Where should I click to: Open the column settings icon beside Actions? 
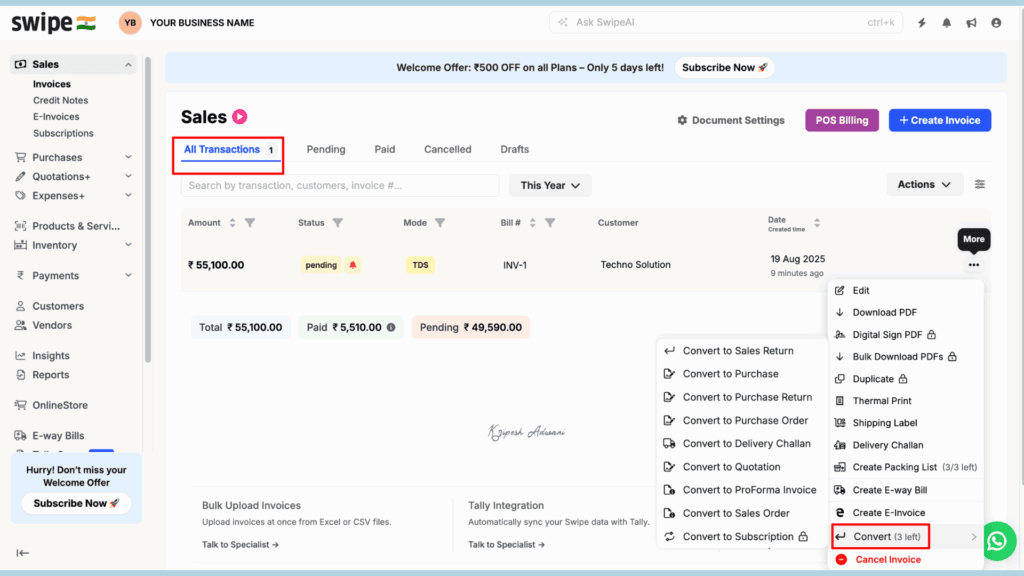(980, 185)
